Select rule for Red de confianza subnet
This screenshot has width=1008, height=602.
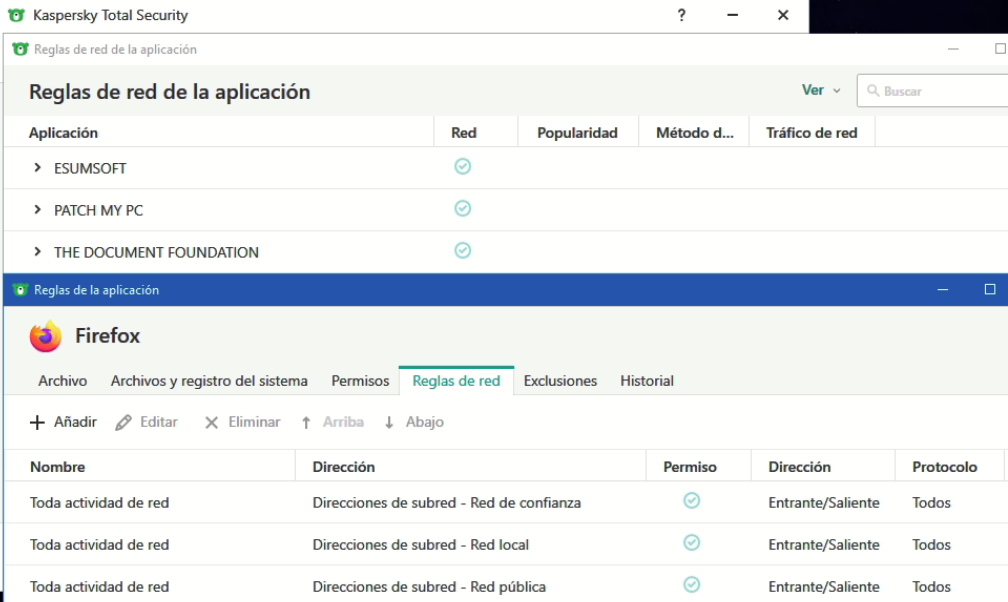[x=505, y=502]
